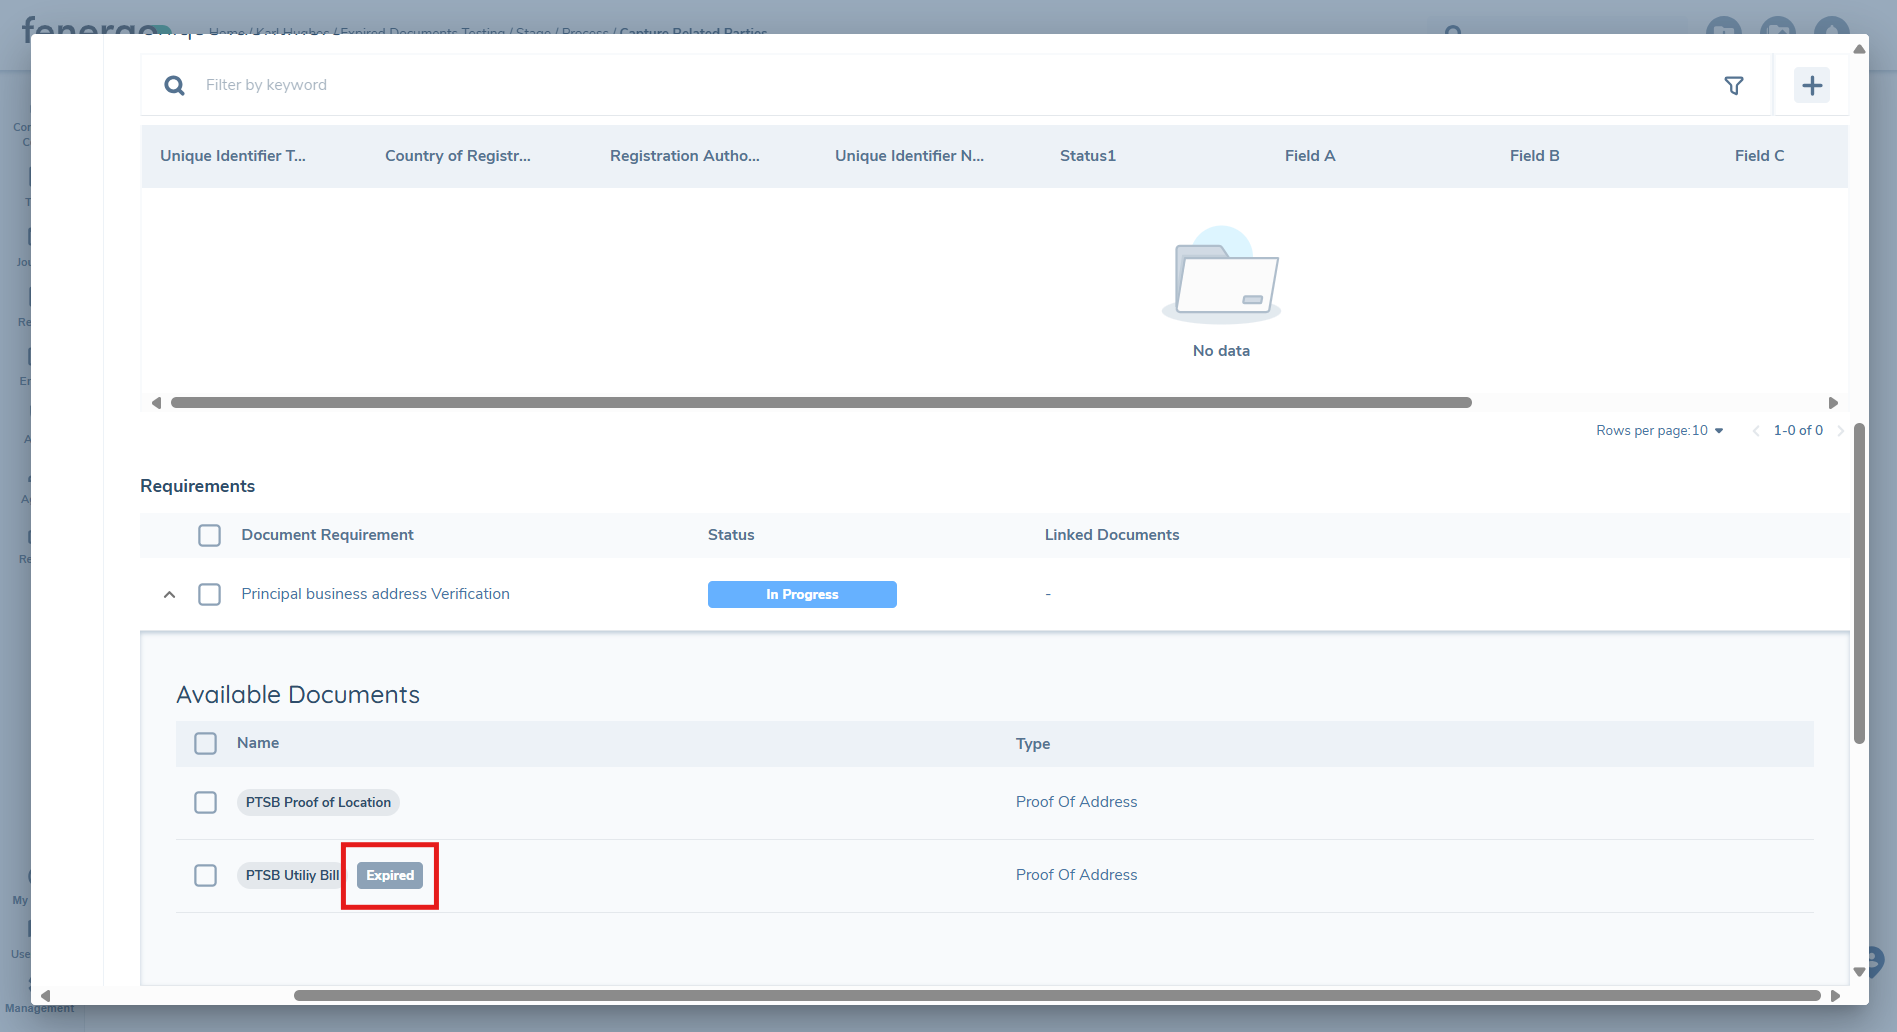This screenshot has height=1032, width=1897.
Task: Open the filter options via funnel icon
Action: (x=1735, y=85)
